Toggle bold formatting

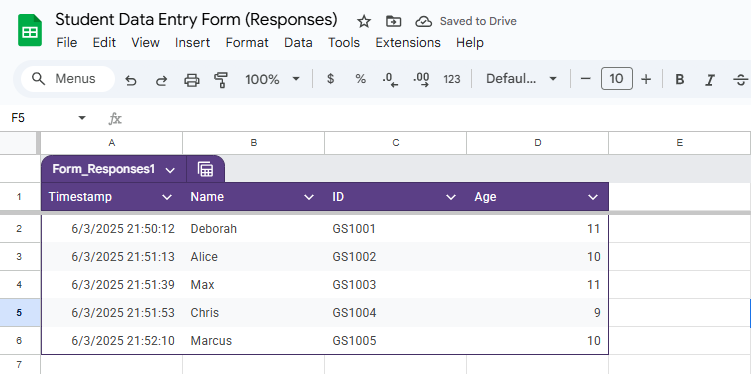coord(679,79)
